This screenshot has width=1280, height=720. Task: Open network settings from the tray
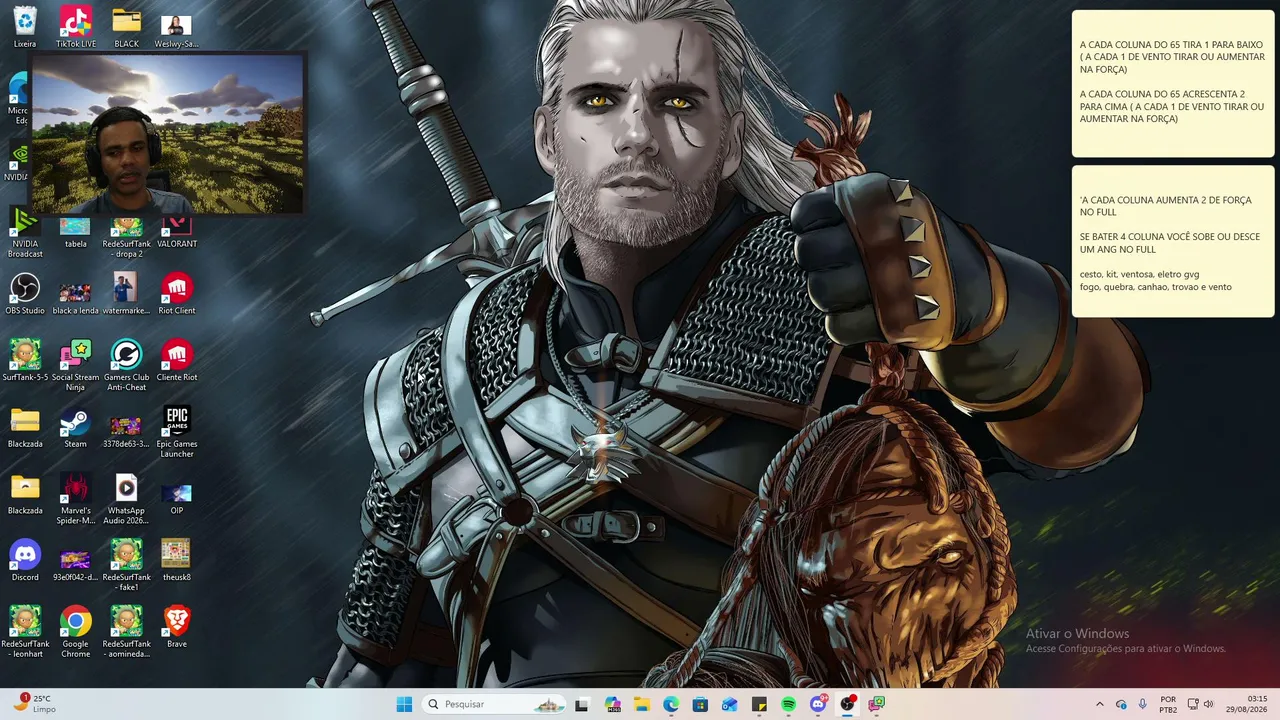1193,704
